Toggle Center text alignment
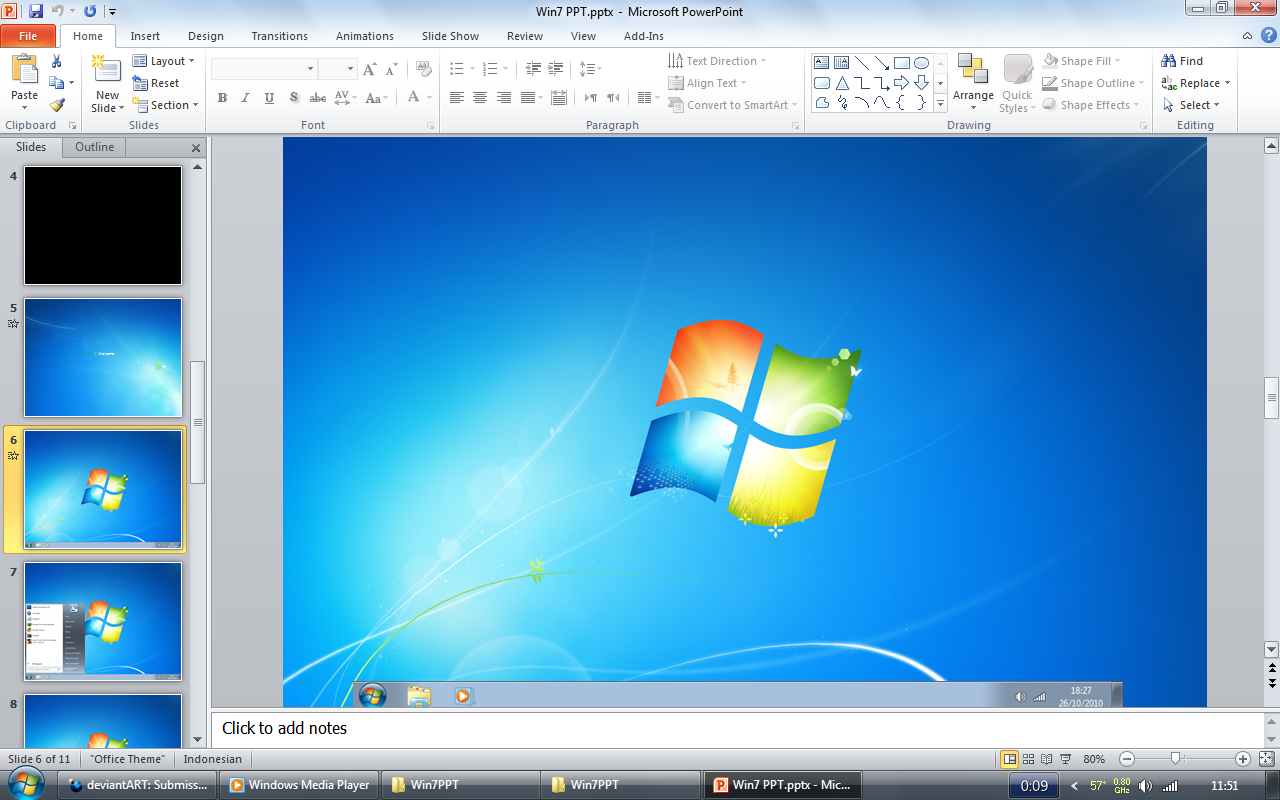This screenshot has width=1280, height=800. tap(480, 98)
